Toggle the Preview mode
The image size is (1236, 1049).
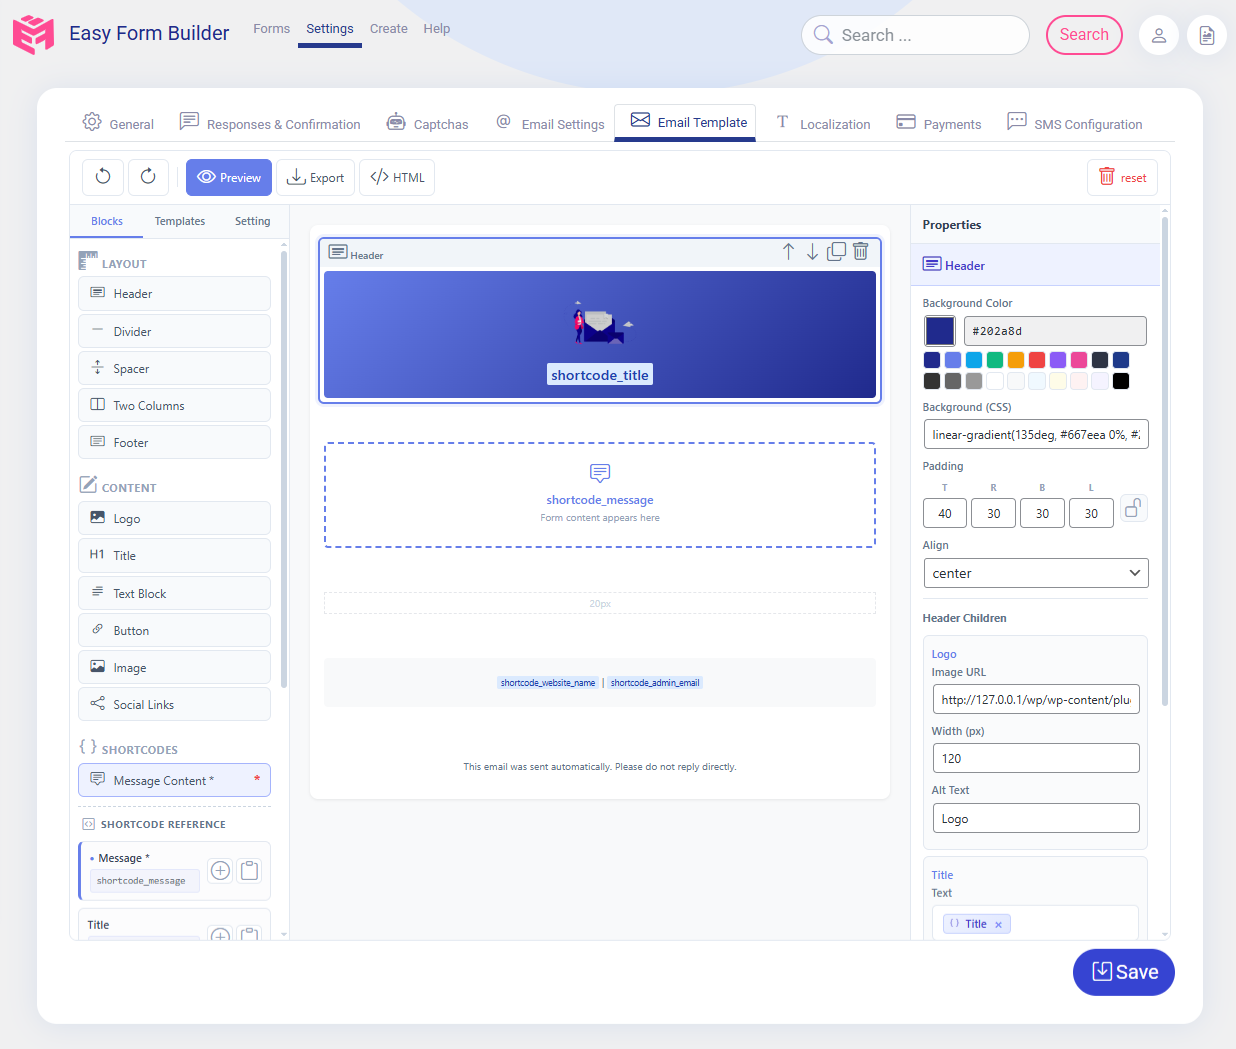(228, 177)
